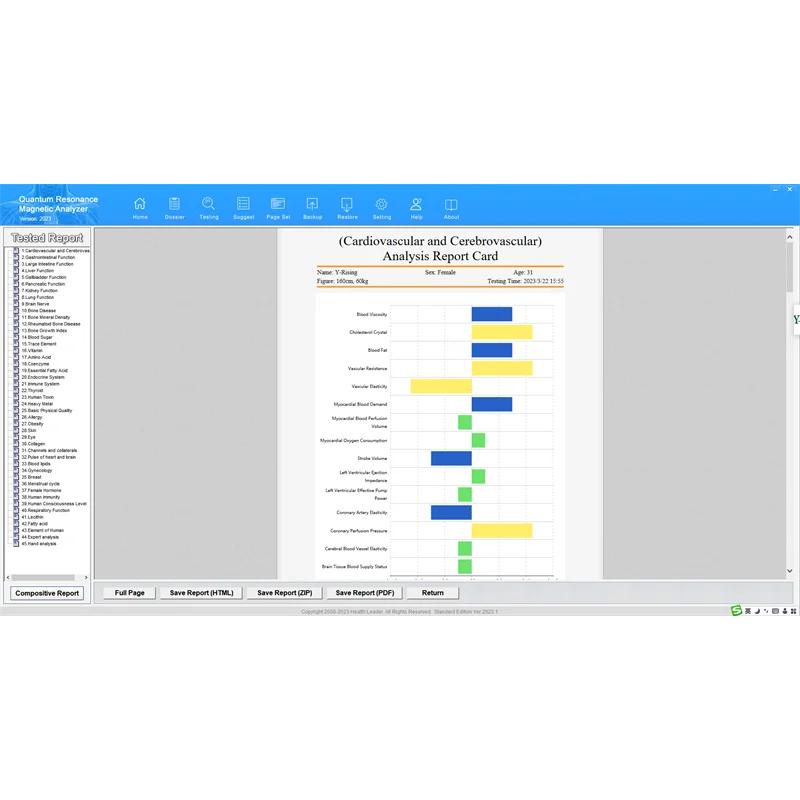This screenshot has width=800, height=800.
Task: Click the Return button
Action: coord(433,593)
